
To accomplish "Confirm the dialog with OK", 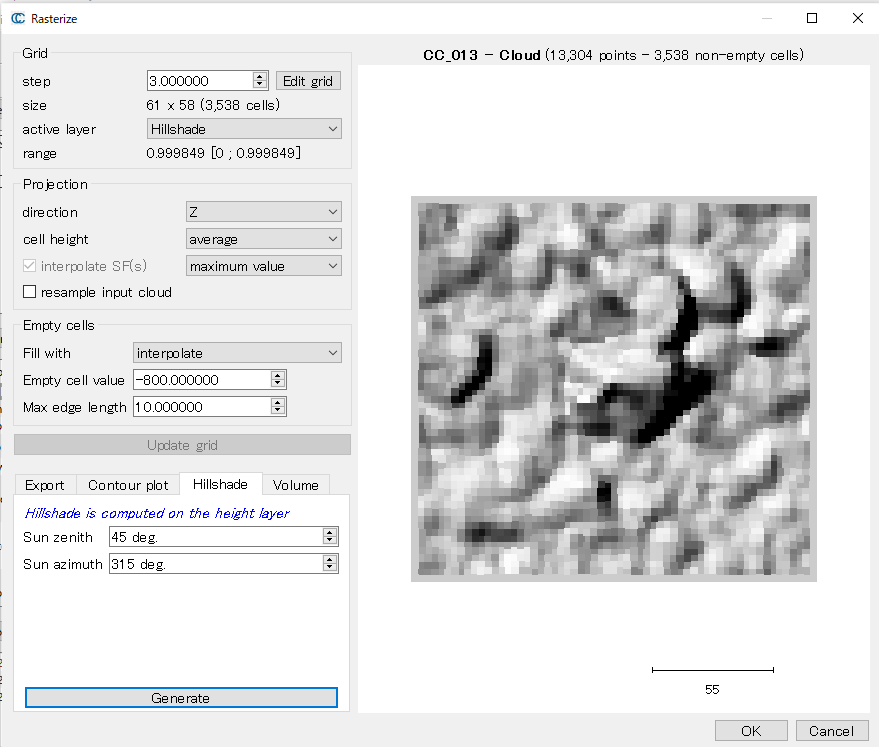I will coord(751,731).
